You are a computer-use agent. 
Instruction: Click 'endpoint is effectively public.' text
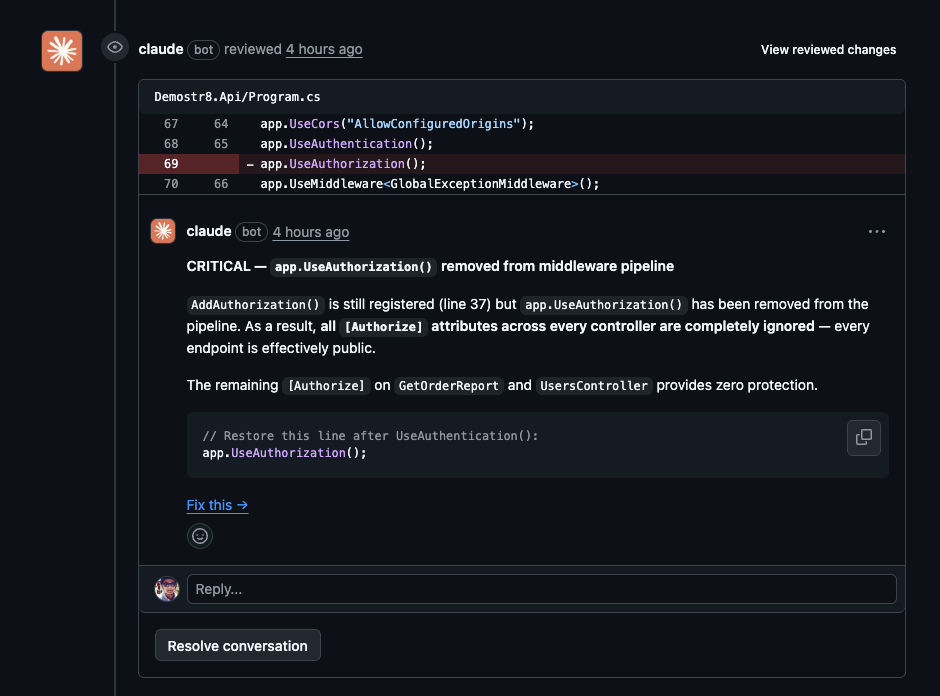281,348
